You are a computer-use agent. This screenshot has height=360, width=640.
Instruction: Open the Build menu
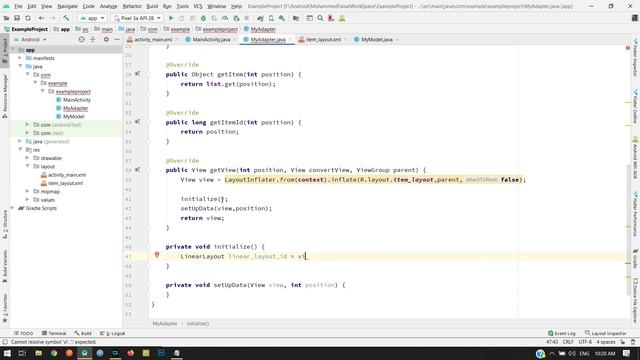(152, 6)
